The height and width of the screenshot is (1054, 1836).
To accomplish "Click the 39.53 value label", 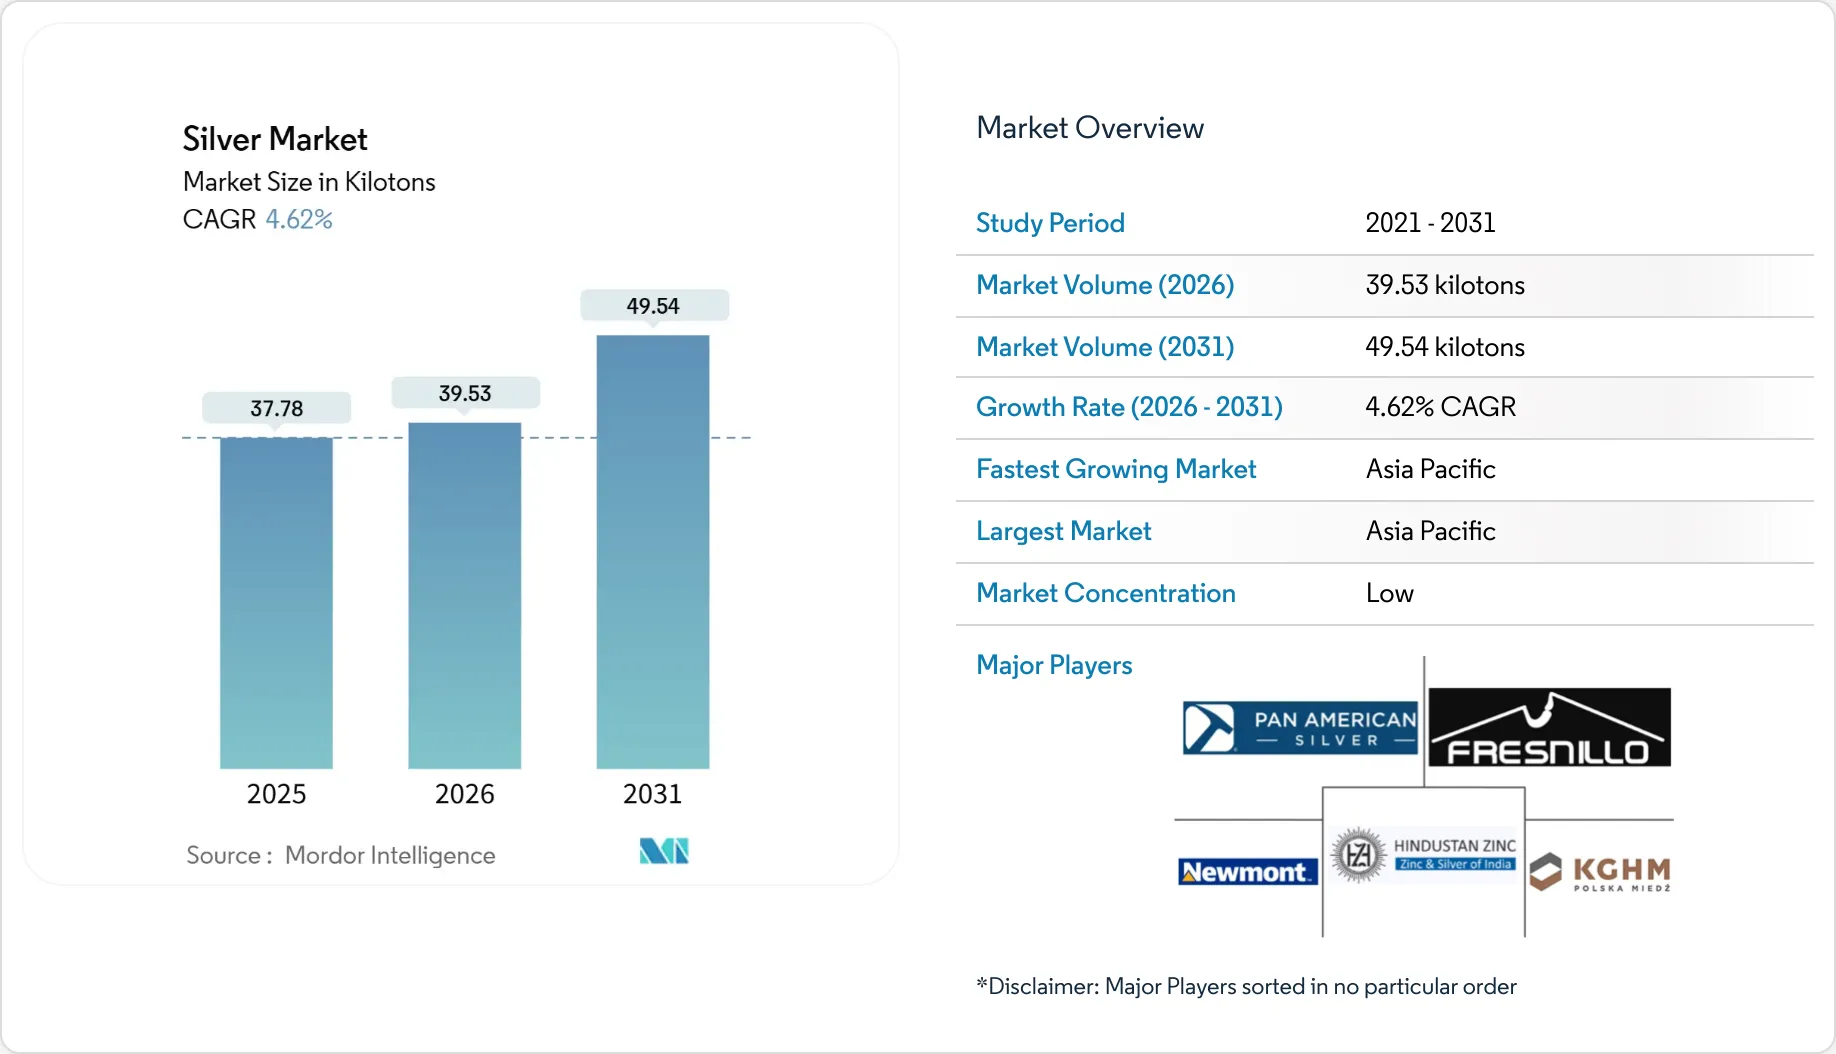I will (465, 393).
